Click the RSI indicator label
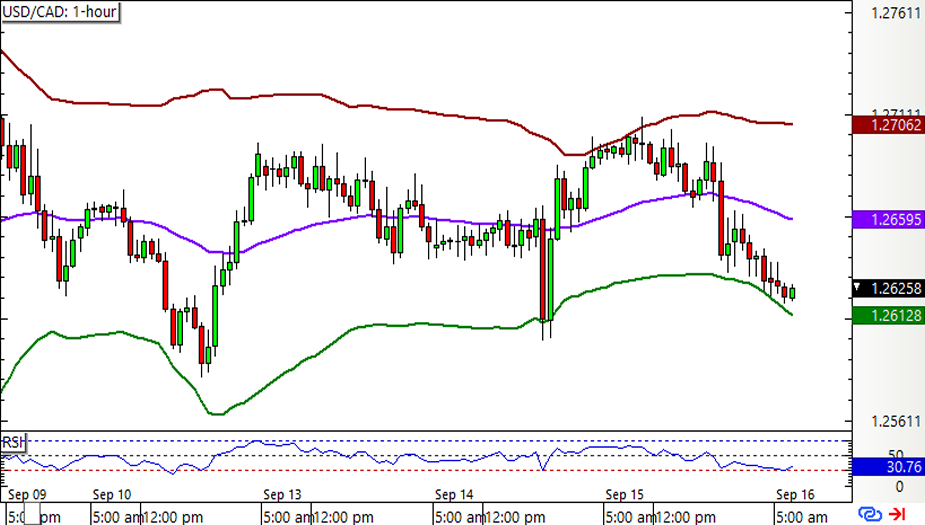 (14, 442)
